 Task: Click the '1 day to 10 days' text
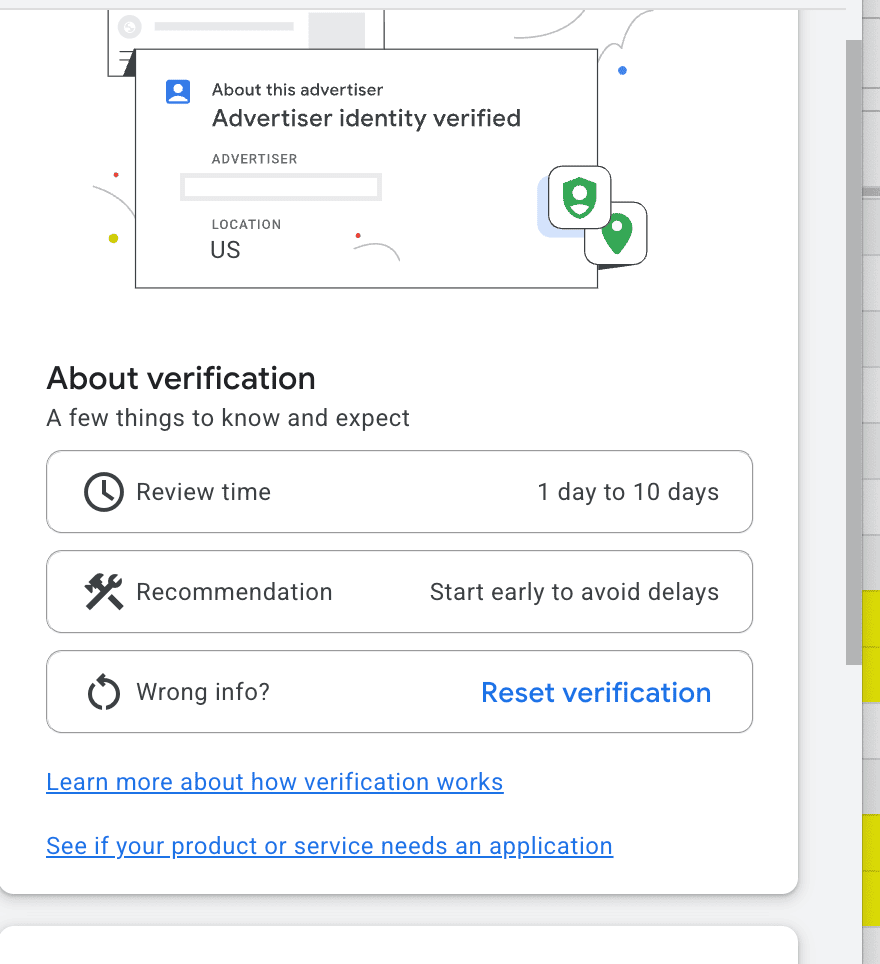628,492
